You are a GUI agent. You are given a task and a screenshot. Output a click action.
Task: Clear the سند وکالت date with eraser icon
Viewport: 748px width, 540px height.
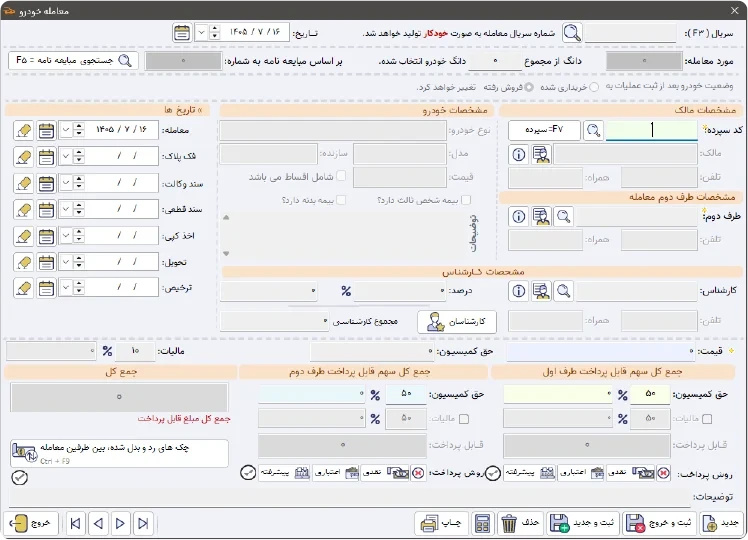tap(23, 183)
